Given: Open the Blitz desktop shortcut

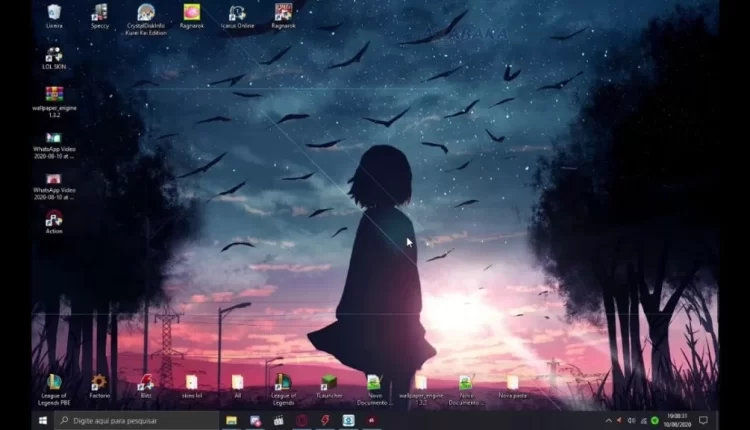Looking at the screenshot, I should click(146, 386).
